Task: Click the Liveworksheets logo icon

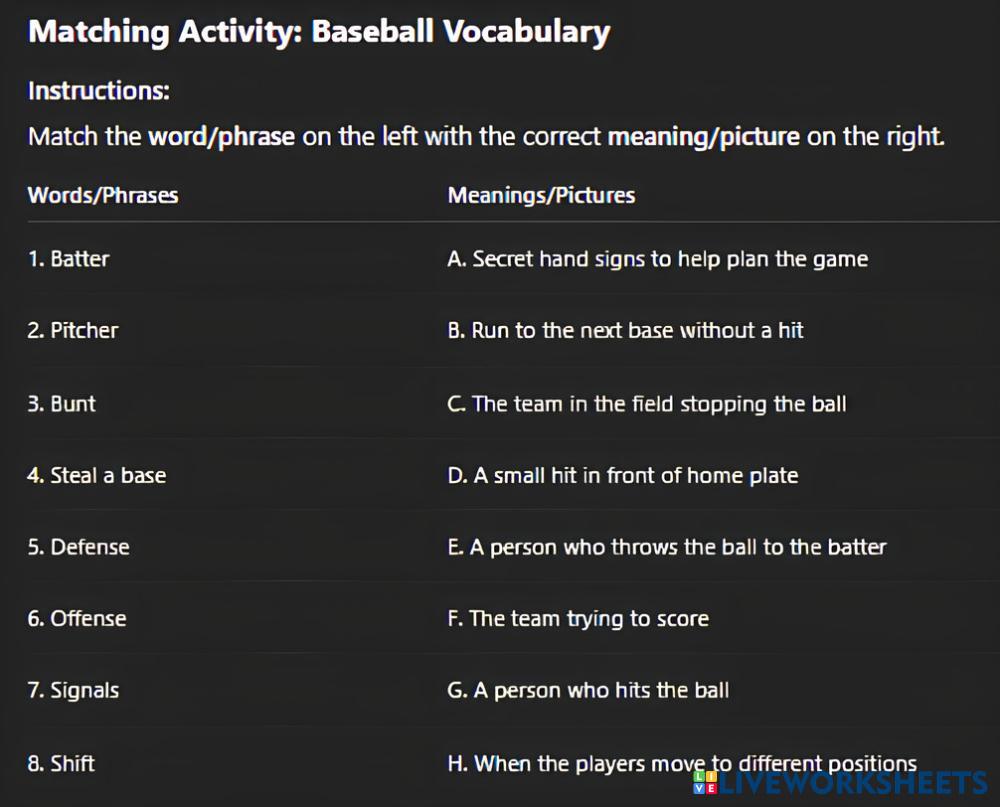Action: pyautogui.click(x=705, y=783)
